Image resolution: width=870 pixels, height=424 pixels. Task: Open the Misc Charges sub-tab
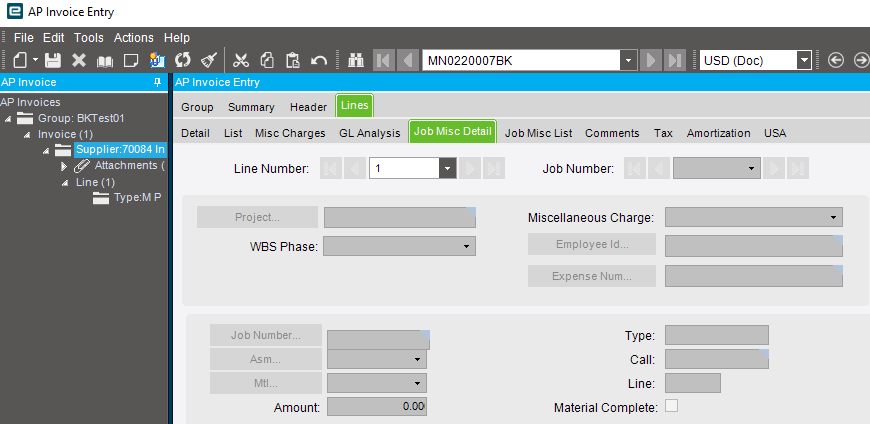290,133
